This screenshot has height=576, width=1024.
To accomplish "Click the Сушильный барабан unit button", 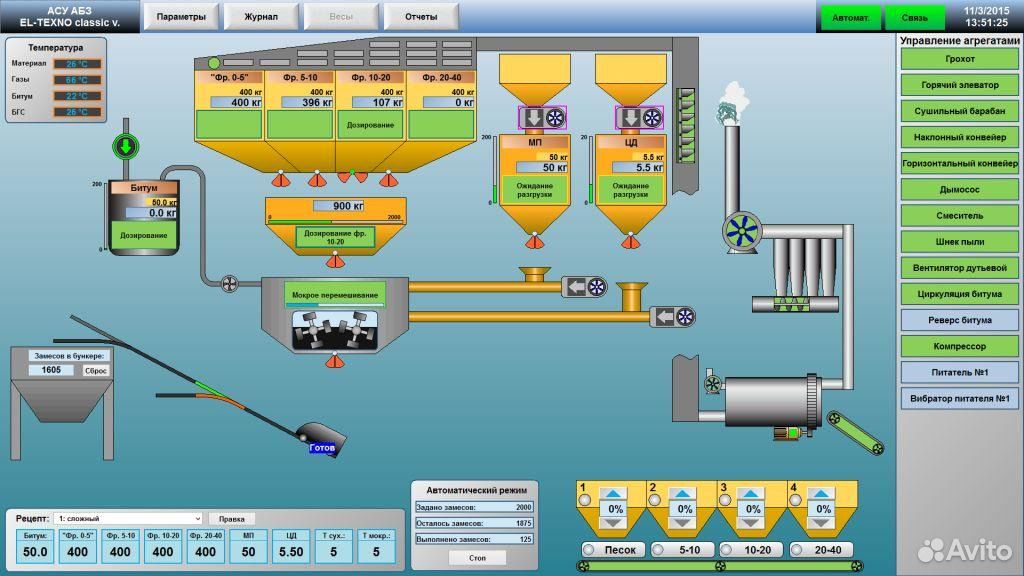I will pos(959,111).
